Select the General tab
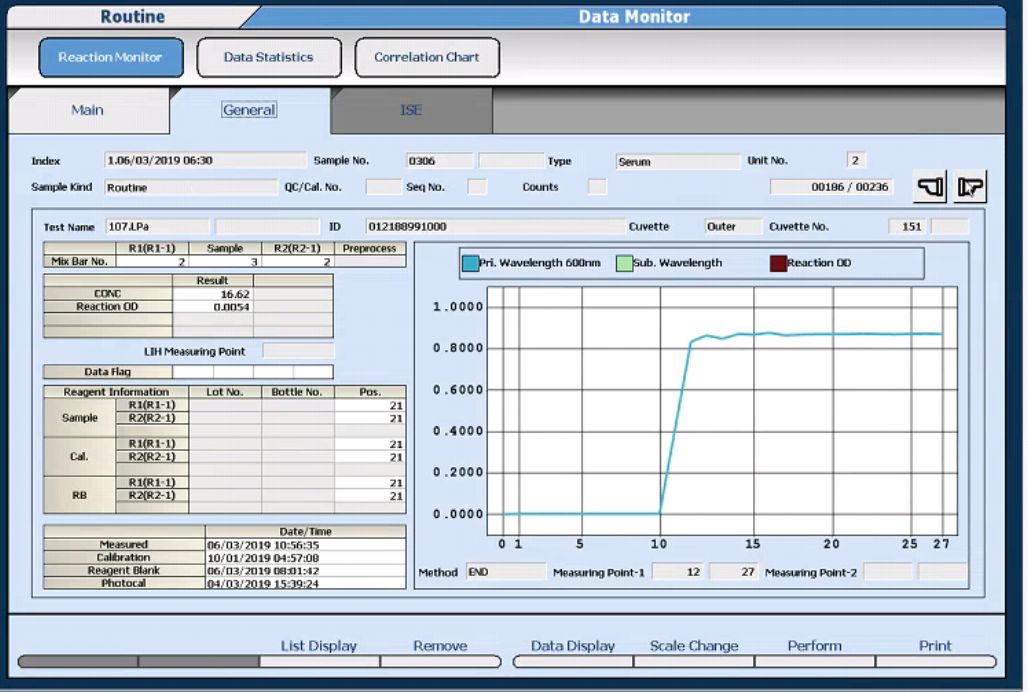 point(249,110)
